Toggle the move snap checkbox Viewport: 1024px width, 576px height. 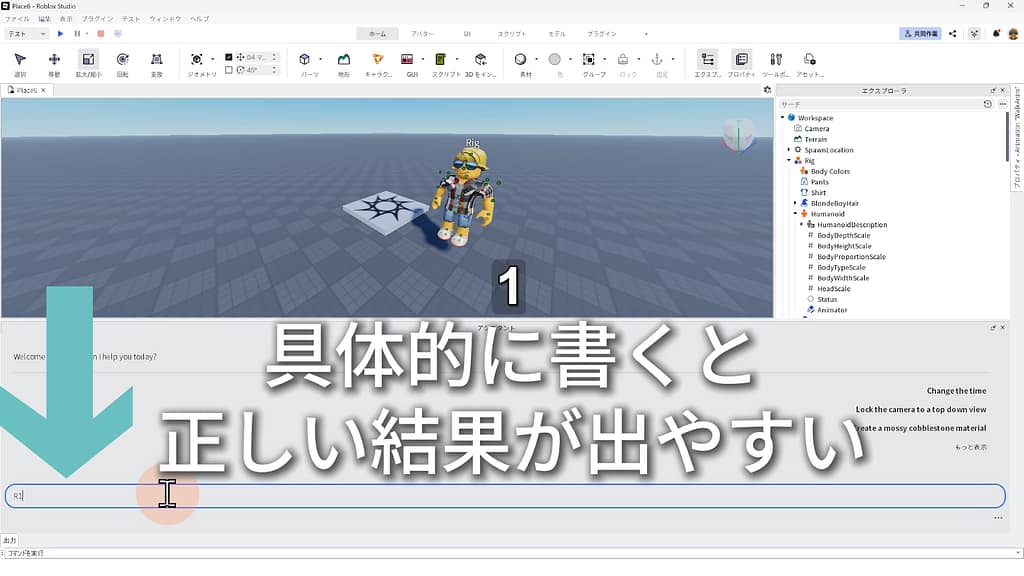click(x=229, y=57)
